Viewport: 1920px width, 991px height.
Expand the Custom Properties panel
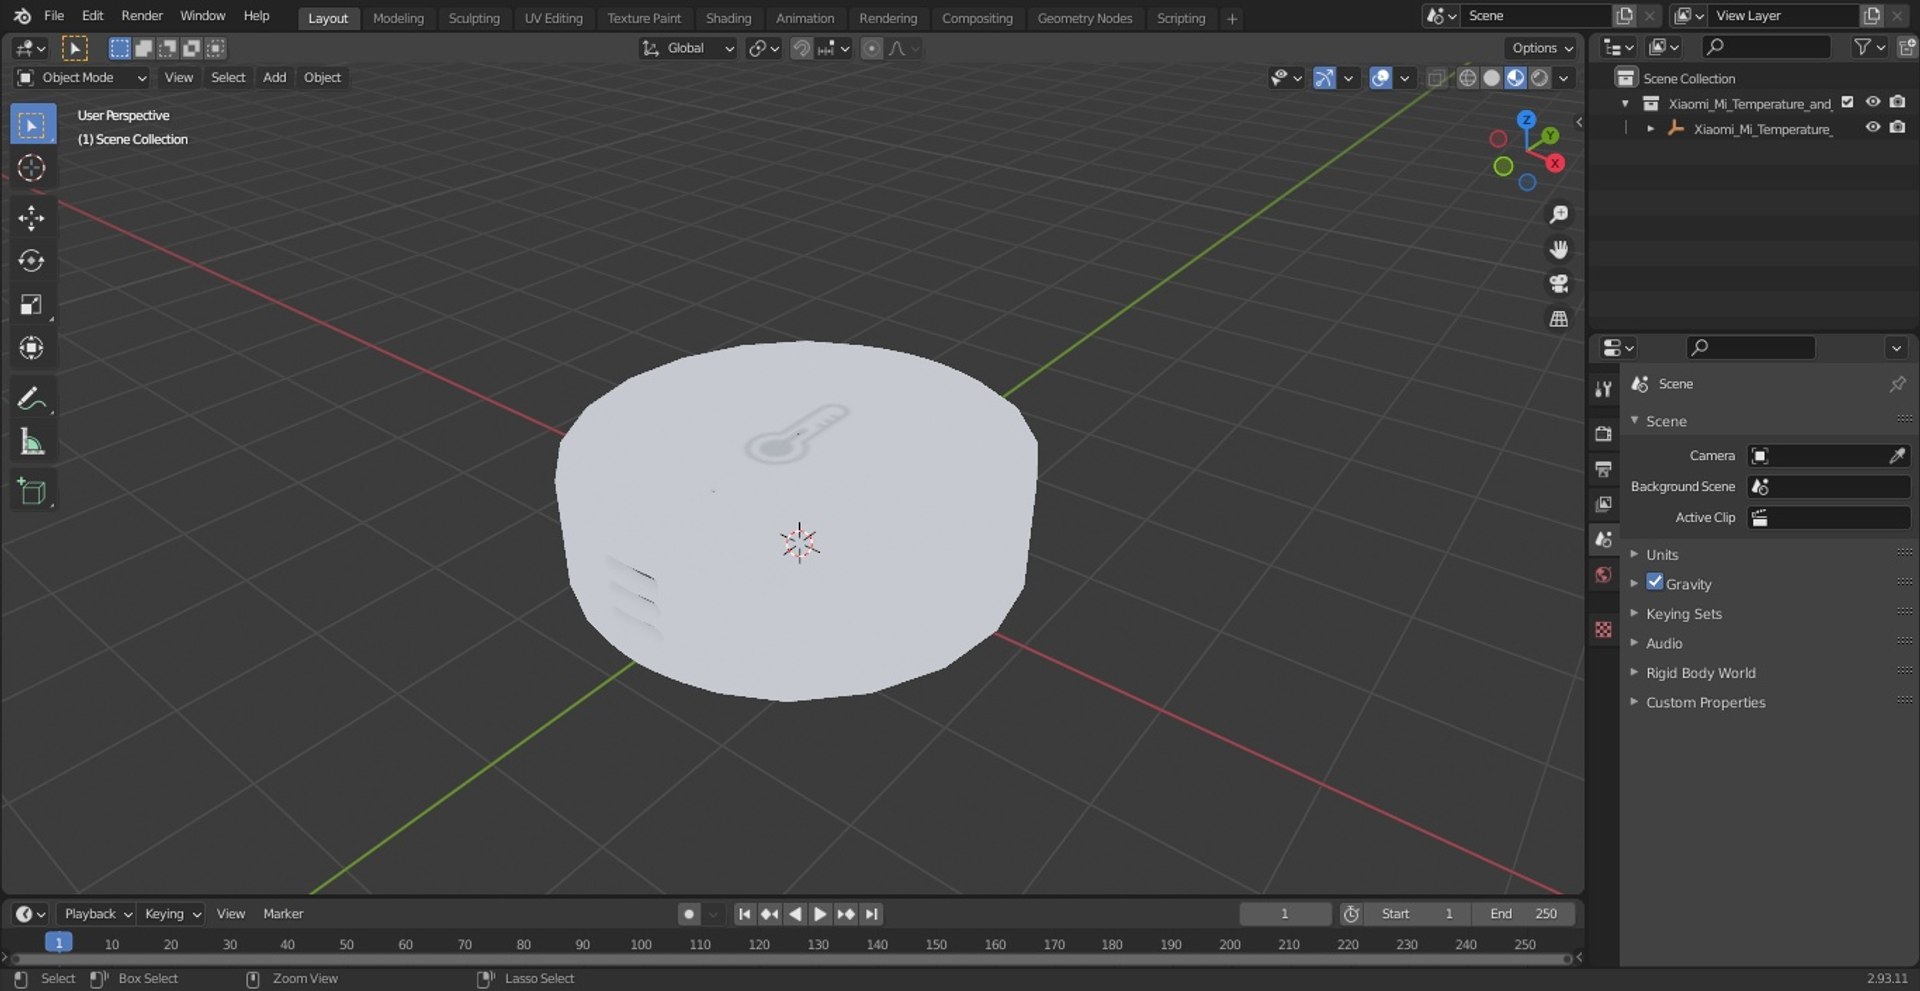(x=1705, y=703)
